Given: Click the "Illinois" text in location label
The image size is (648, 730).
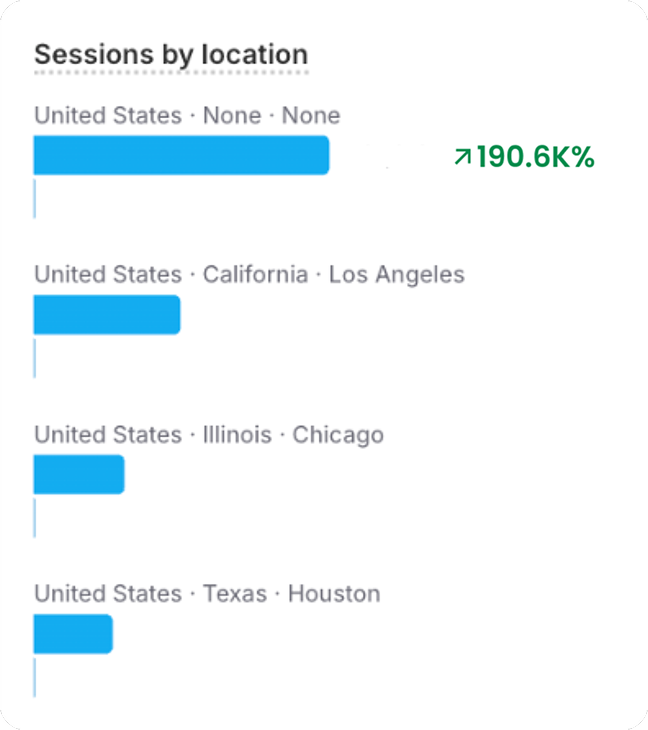Looking at the screenshot, I should tap(237, 435).
